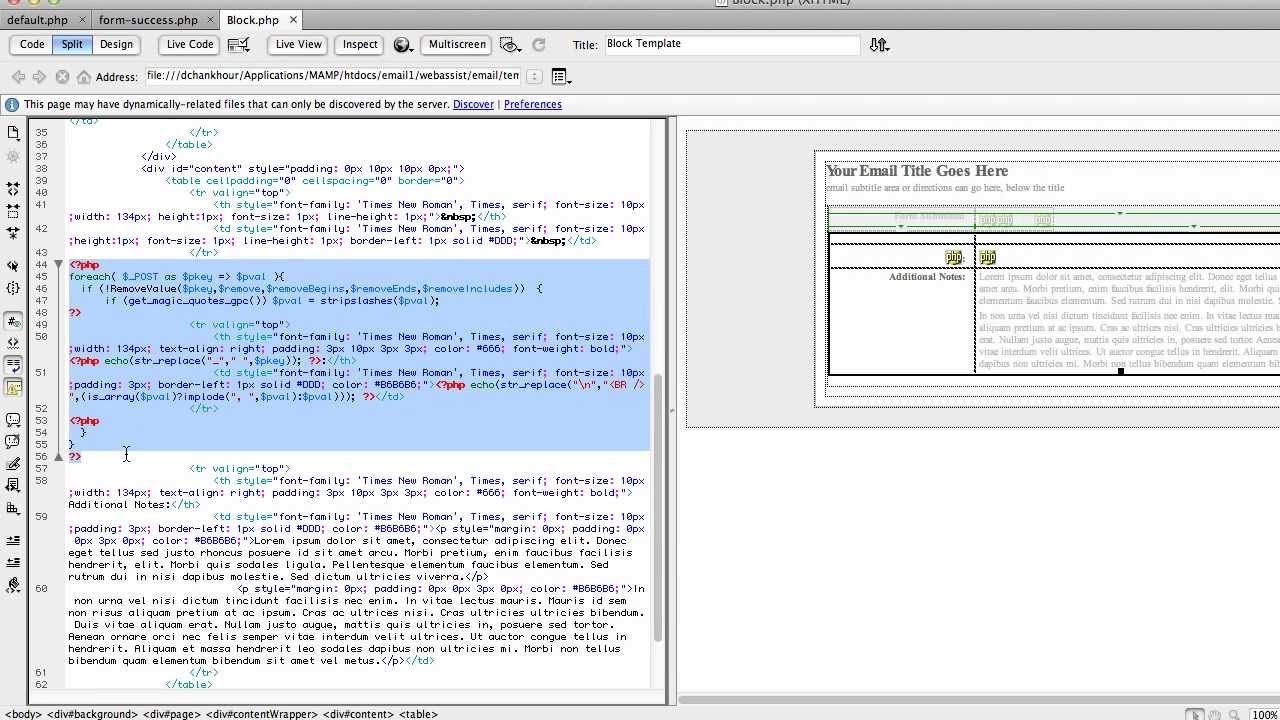The image size is (1280, 720).
Task: Open the Visual Aids eye menu
Action: click(x=511, y=45)
